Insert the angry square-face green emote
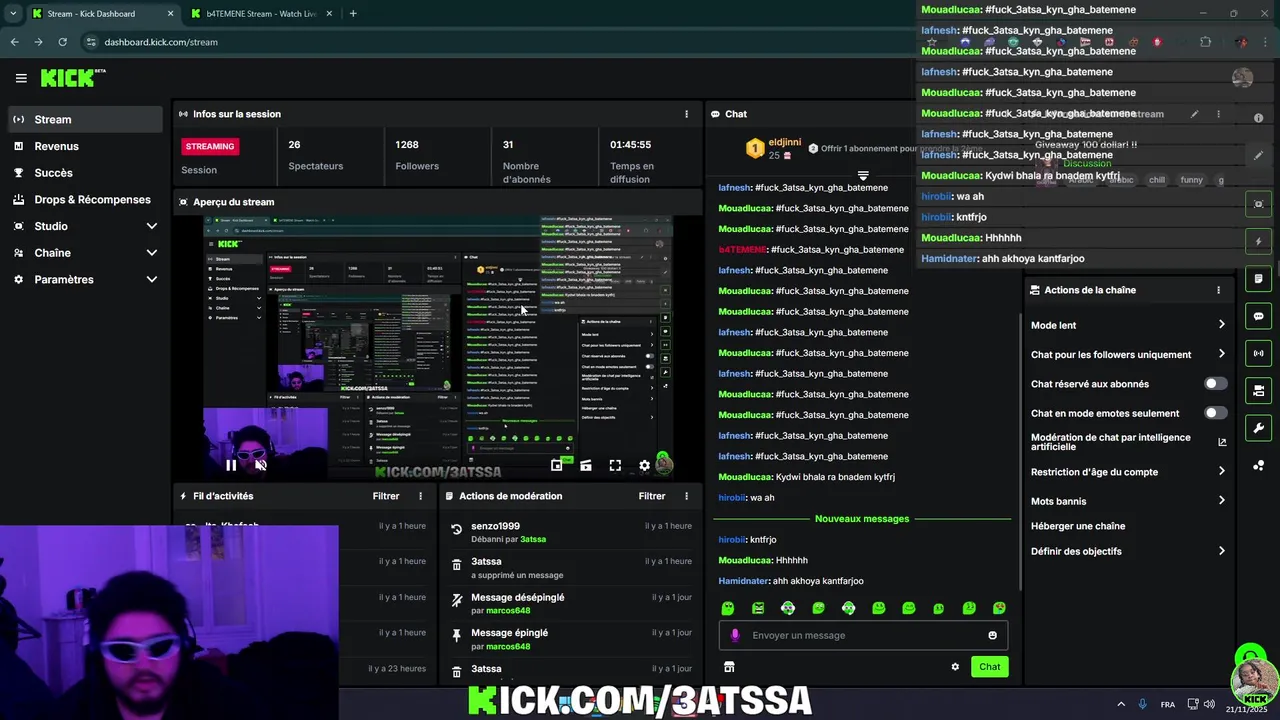Image resolution: width=1280 pixels, height=720 pixels. [x=758, y=608]
